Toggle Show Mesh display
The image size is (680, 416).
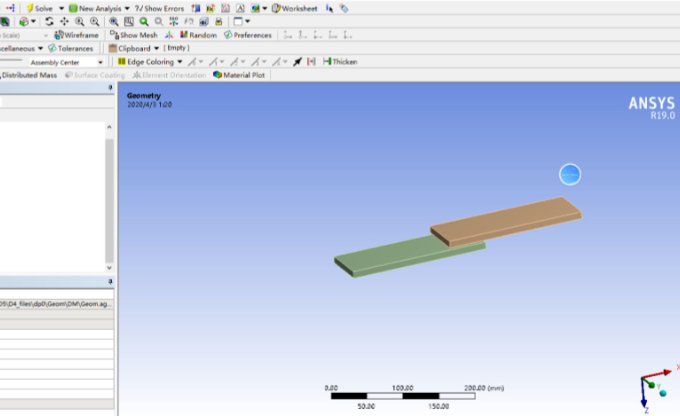[133, 35]
